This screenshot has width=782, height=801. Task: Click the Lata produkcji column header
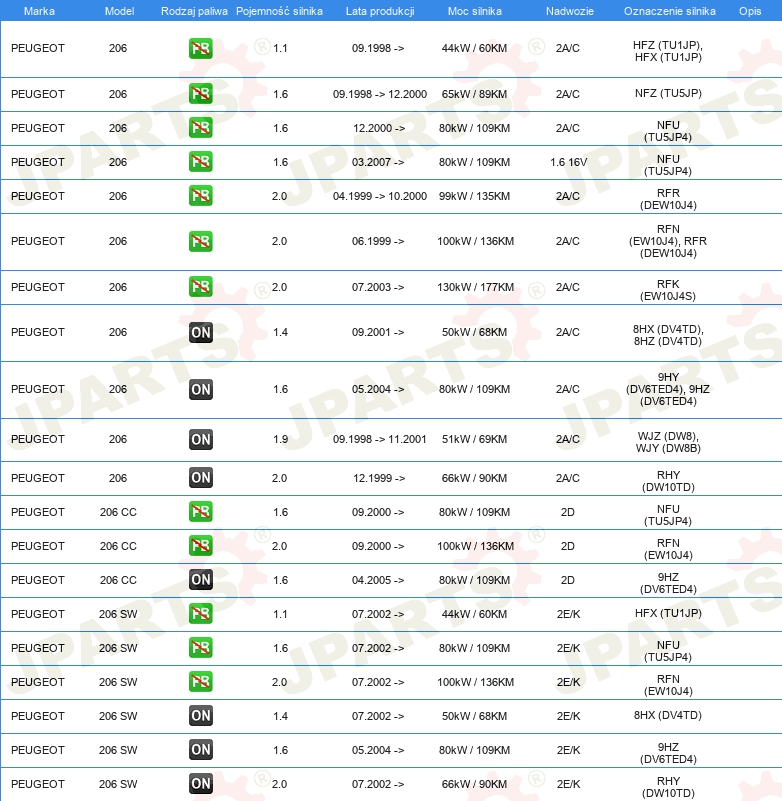(x=380, y=11)
